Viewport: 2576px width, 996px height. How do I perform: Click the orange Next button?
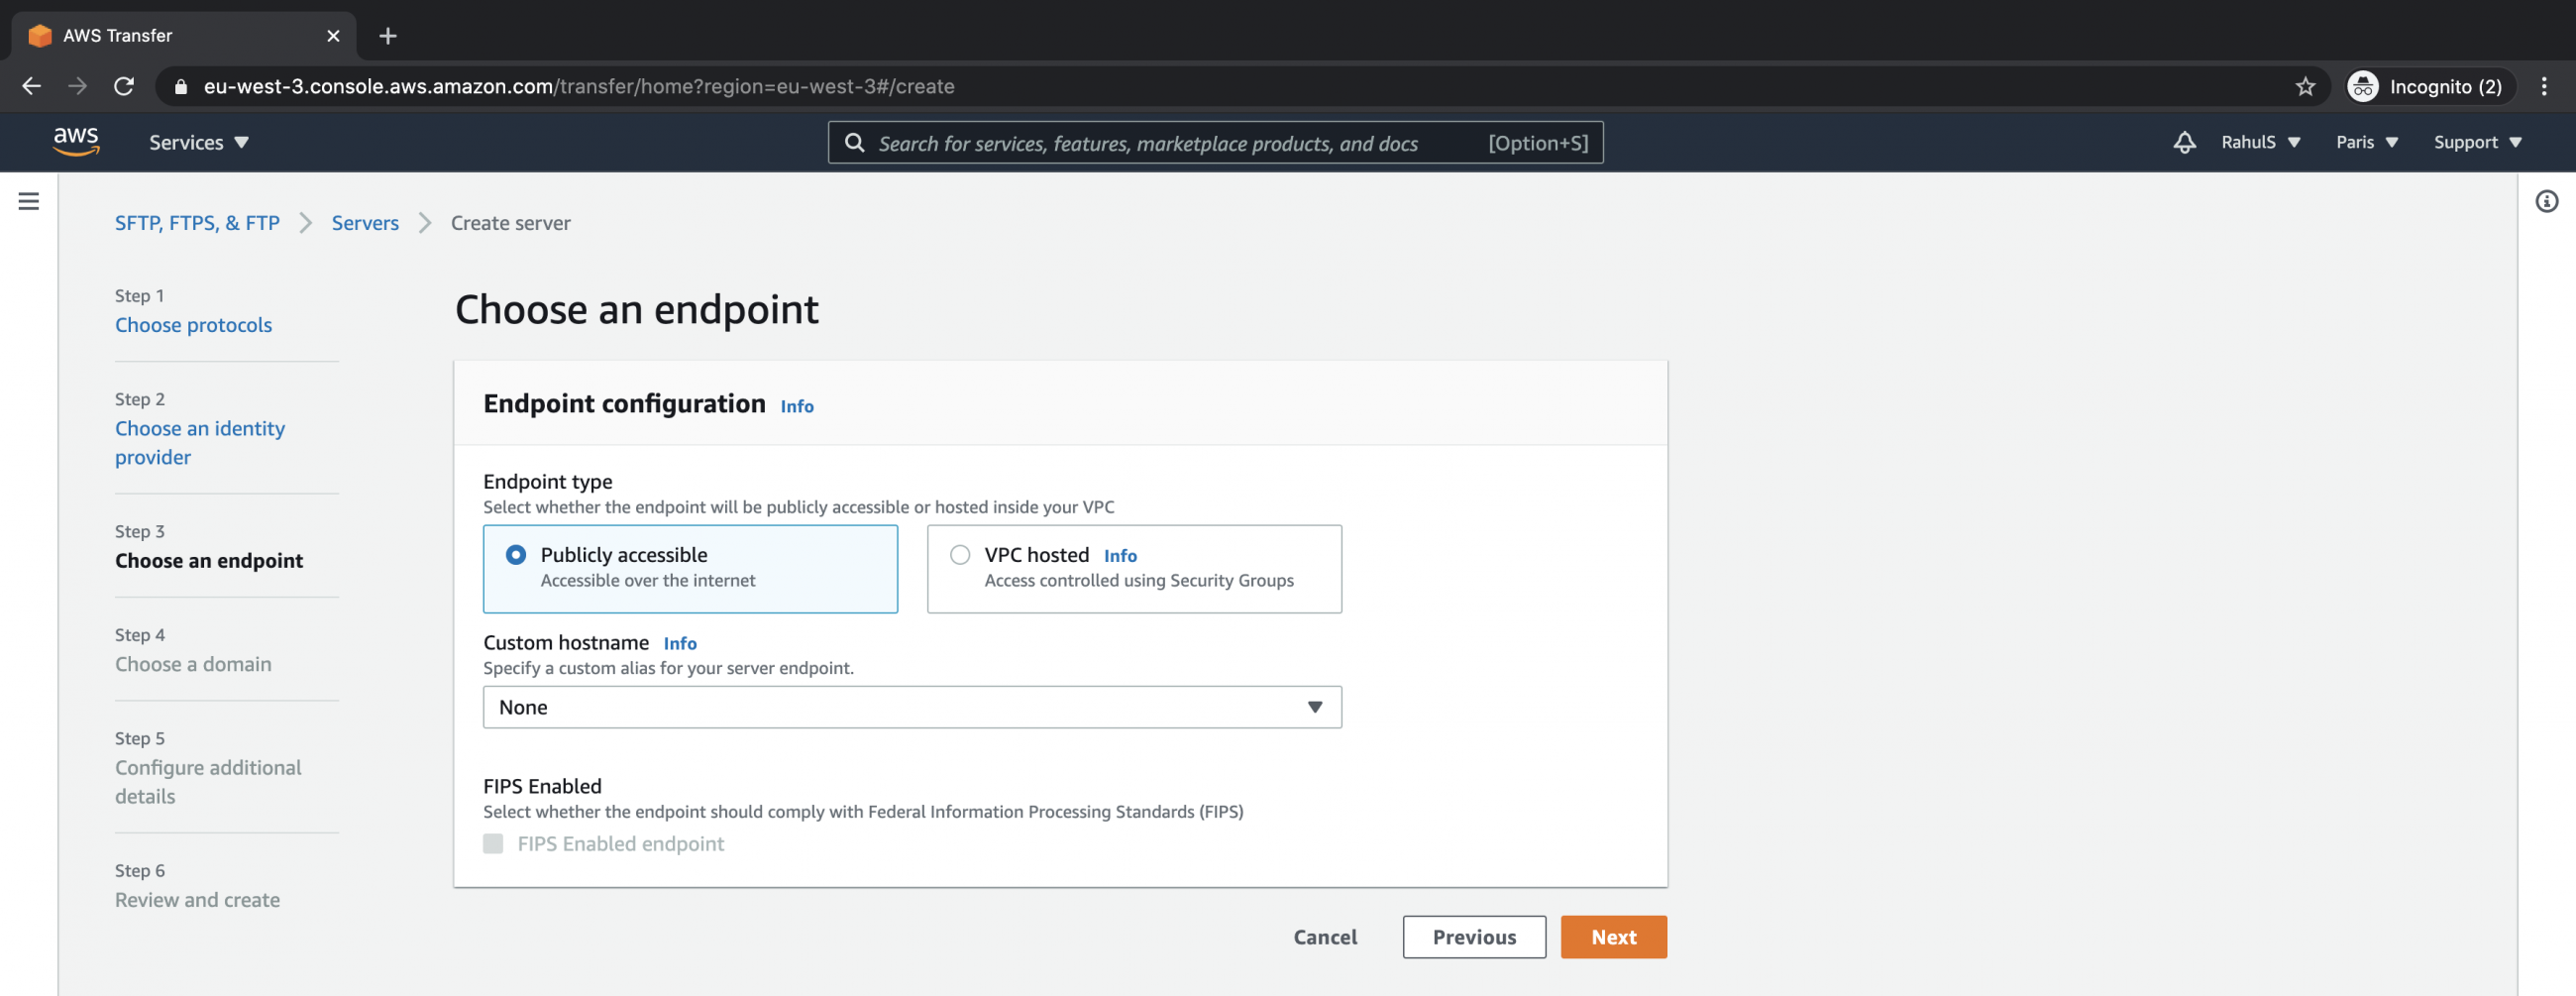[1613, 937]
